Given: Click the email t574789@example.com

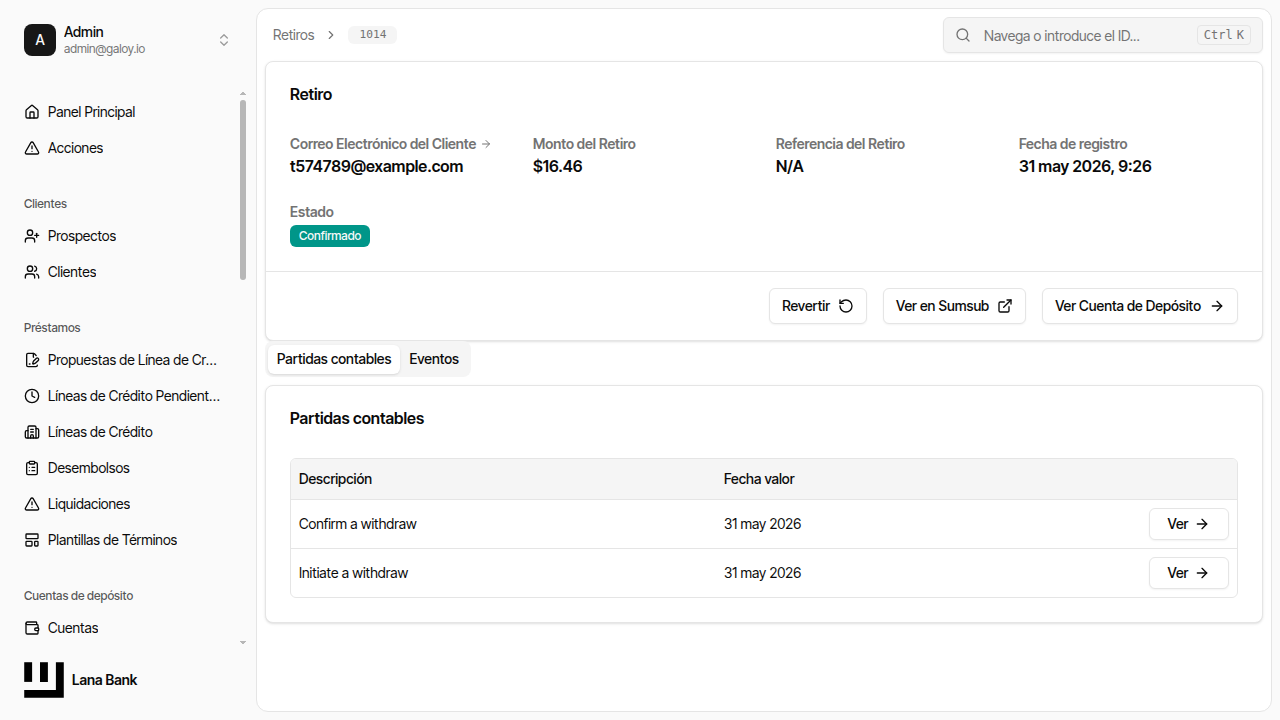Looking at the screenshot, I should pos(377,166).
